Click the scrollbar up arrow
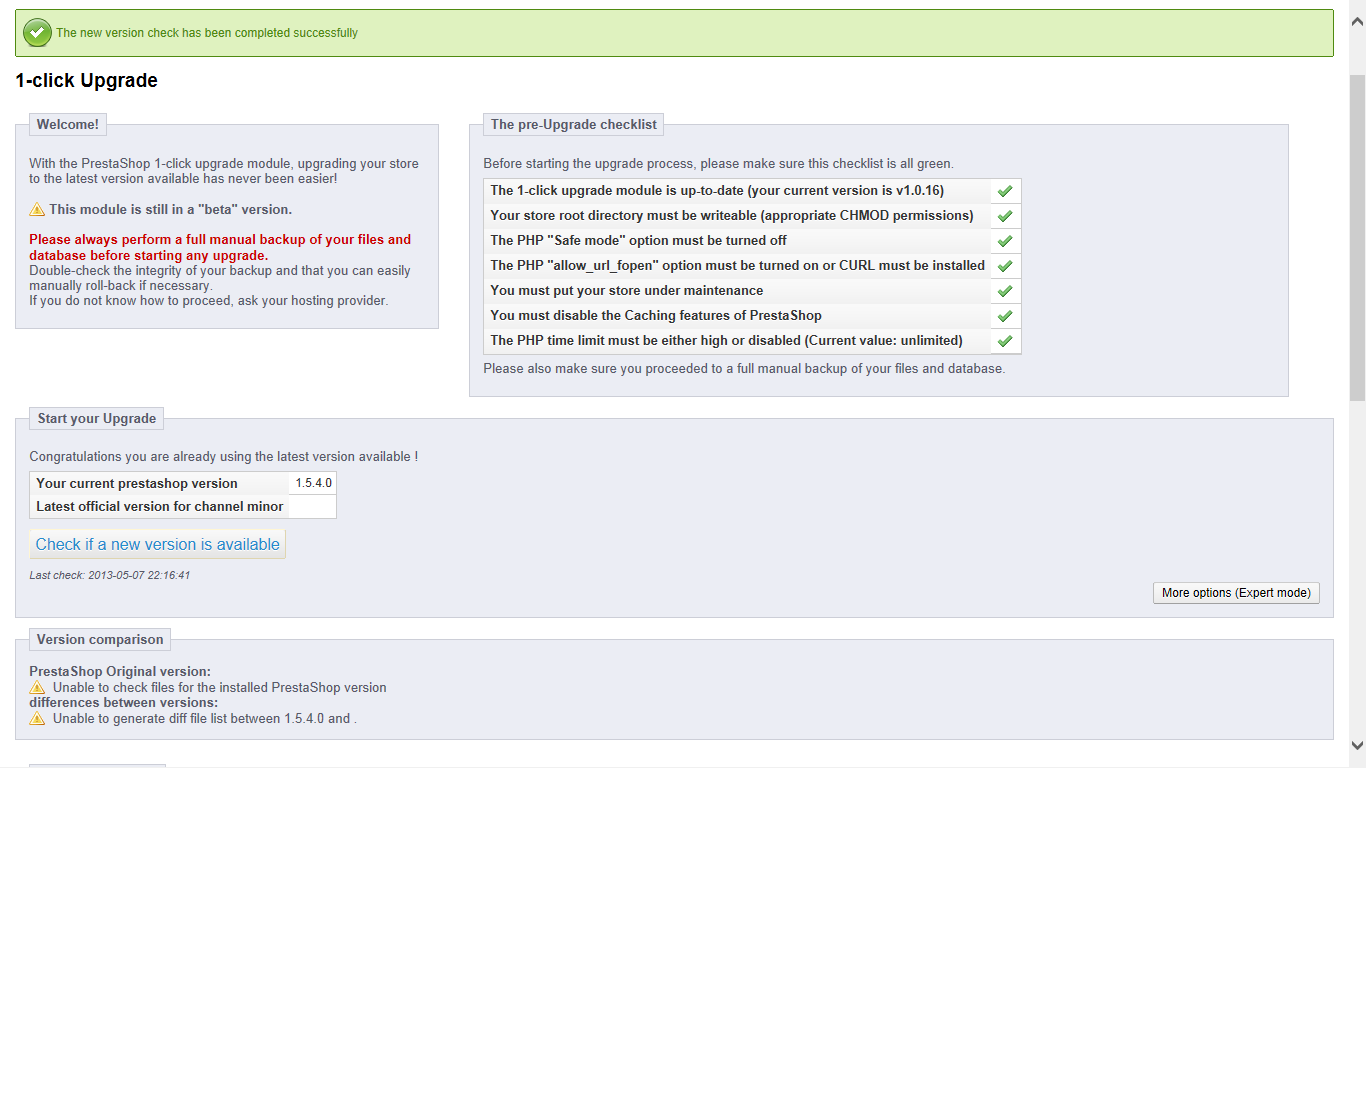 pos(1357,21)
